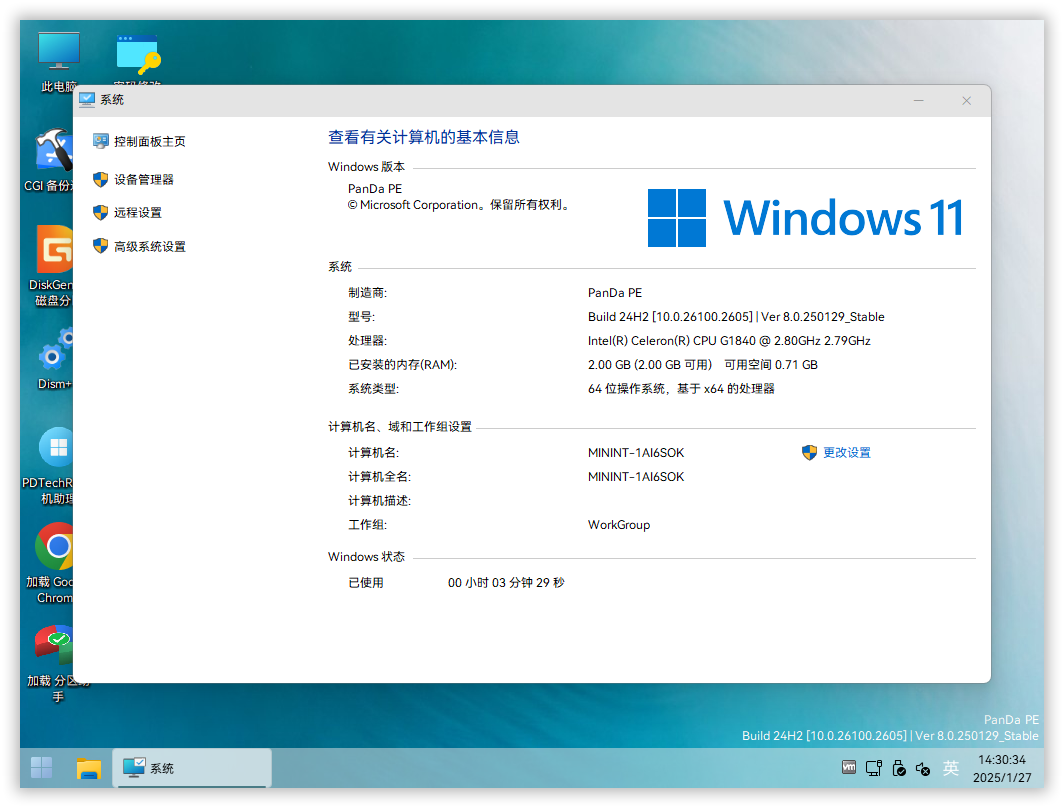The image size is (1064, 808).
Task: Click the Microsoft Corporation copyright text
Action: click(x=458, y=205)
